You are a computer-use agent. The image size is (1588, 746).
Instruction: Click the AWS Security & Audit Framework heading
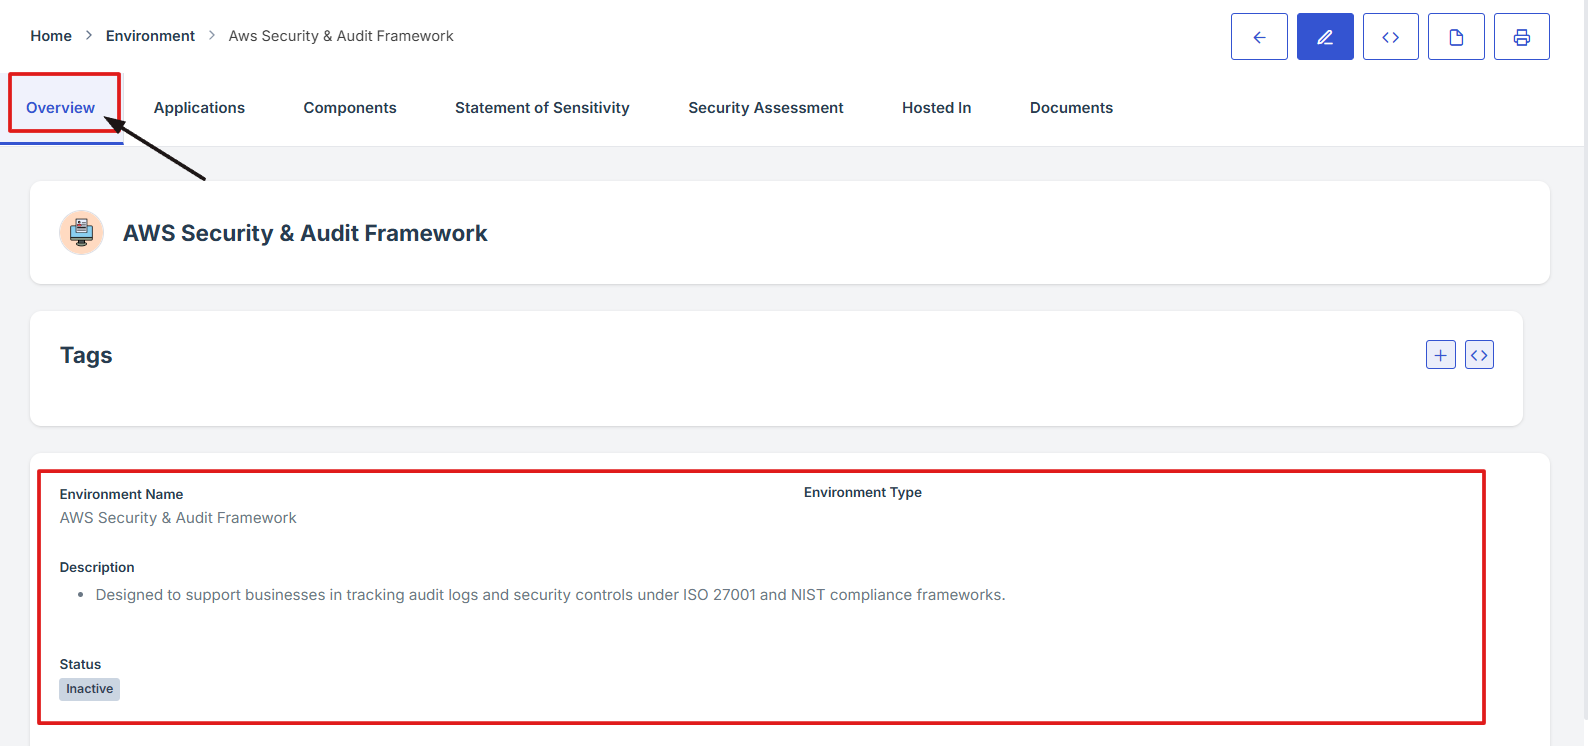(x=305, y=233)
